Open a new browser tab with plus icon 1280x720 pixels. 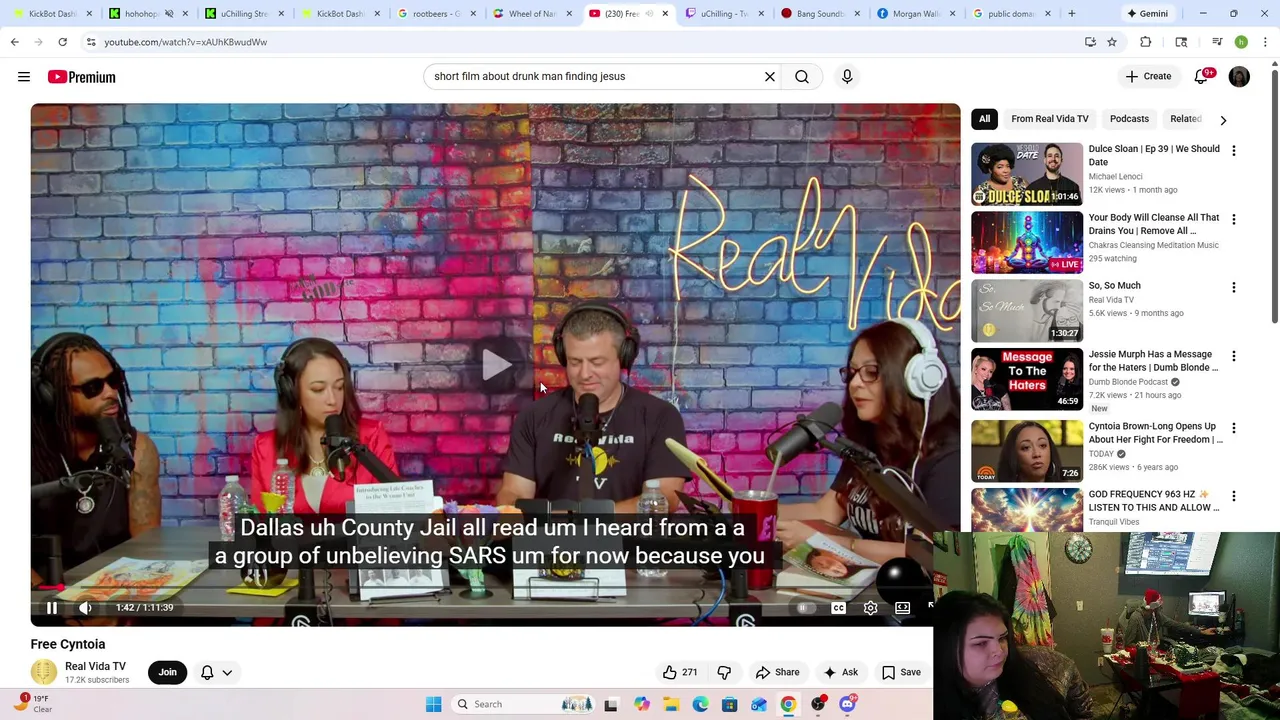click(x=1072, y=13)
